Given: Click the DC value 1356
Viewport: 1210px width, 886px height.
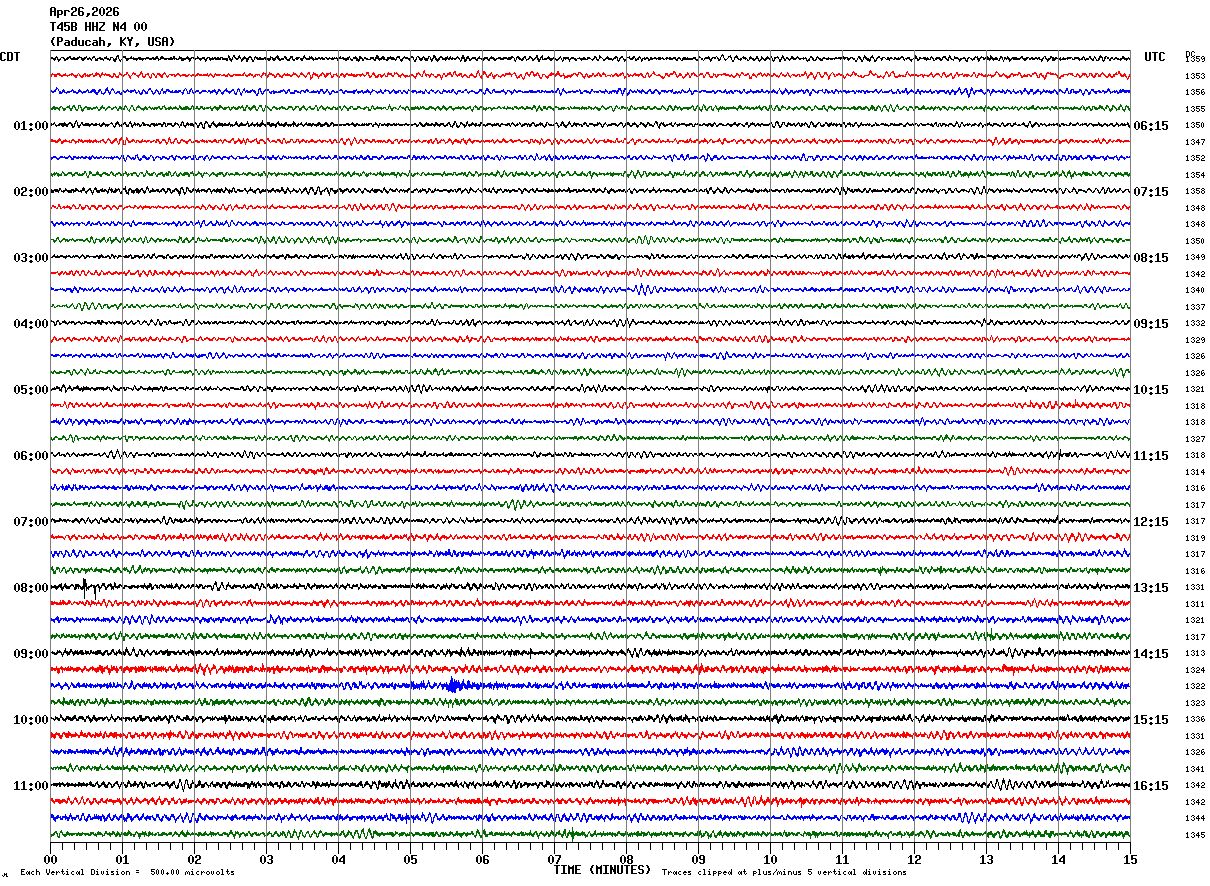Looking at the screenshot, I should pos(1194,93).
